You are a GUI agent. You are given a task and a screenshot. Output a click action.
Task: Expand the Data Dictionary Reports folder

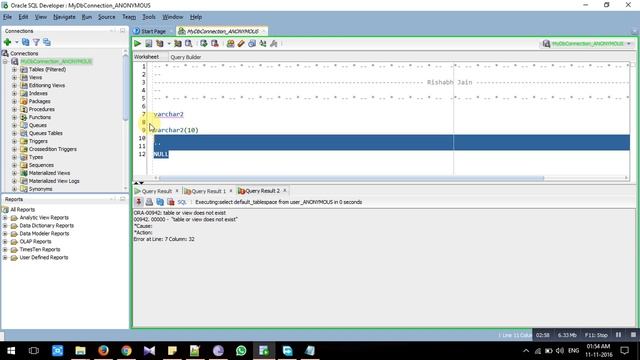[x=5, y=226]
